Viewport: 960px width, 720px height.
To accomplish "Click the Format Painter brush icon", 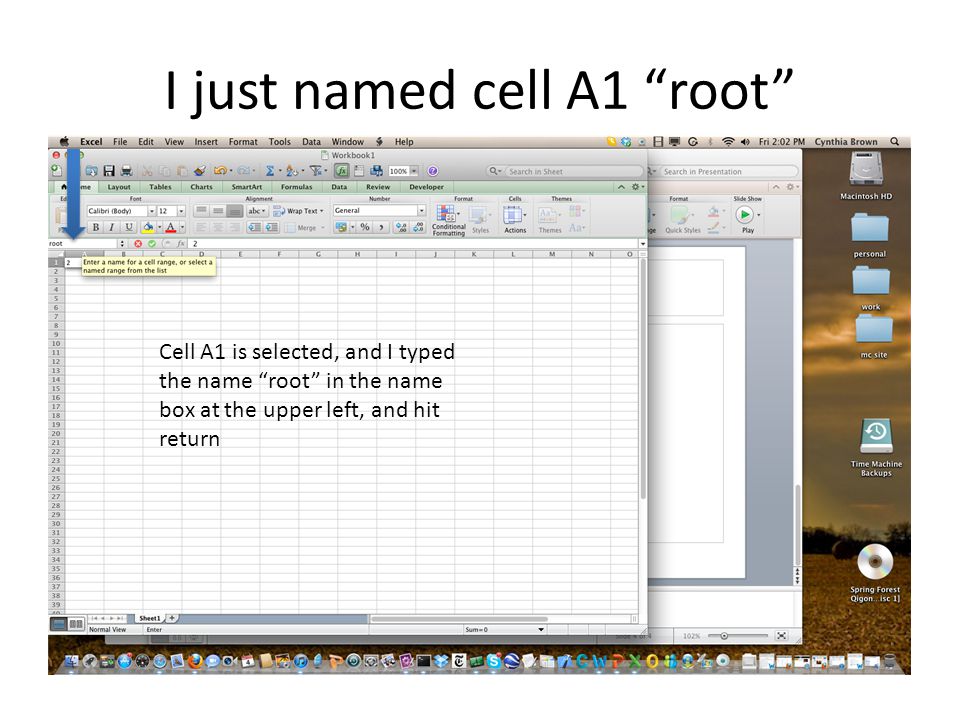I will tap(200, 171).
